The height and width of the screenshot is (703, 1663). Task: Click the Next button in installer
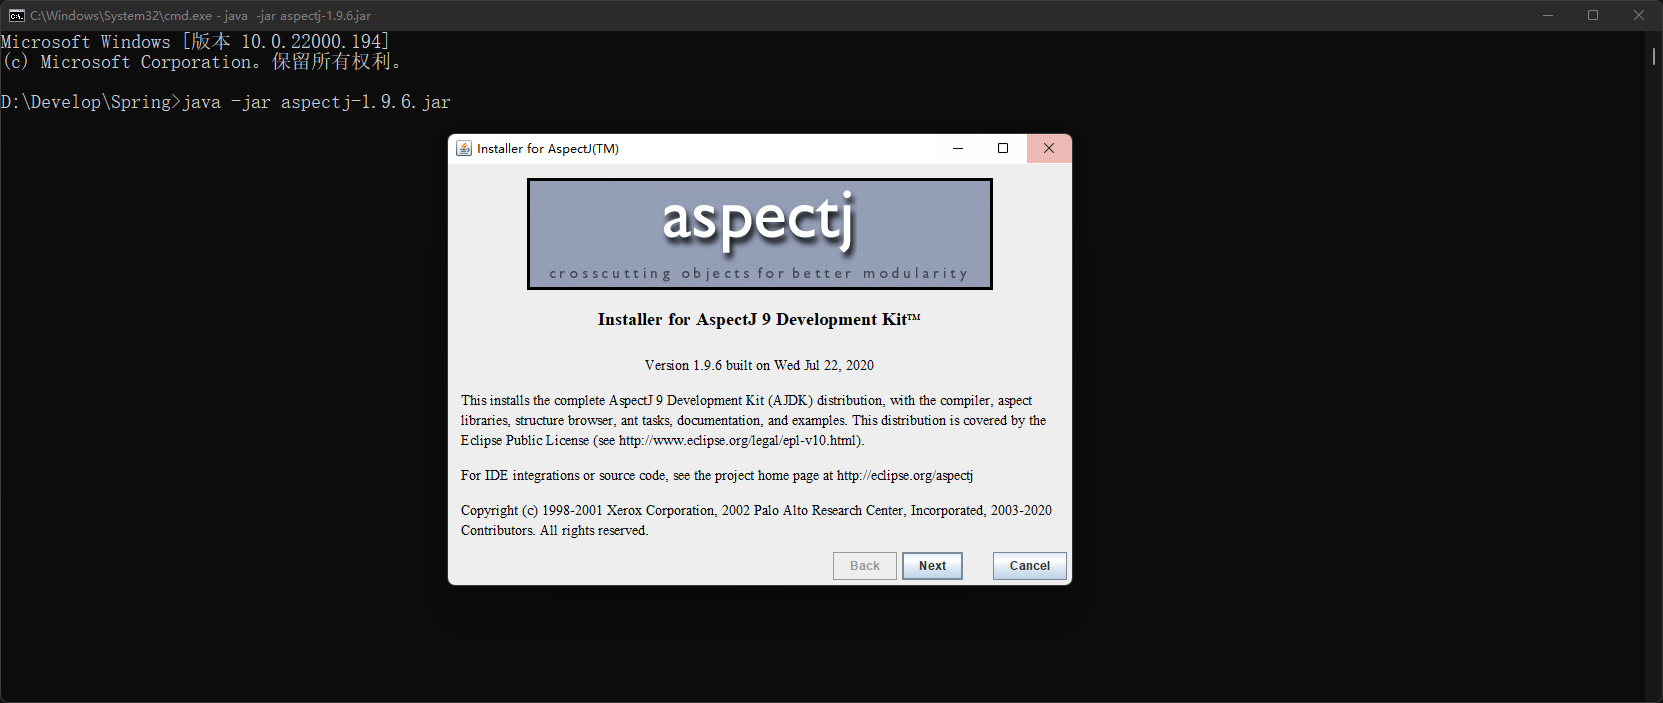932,566
